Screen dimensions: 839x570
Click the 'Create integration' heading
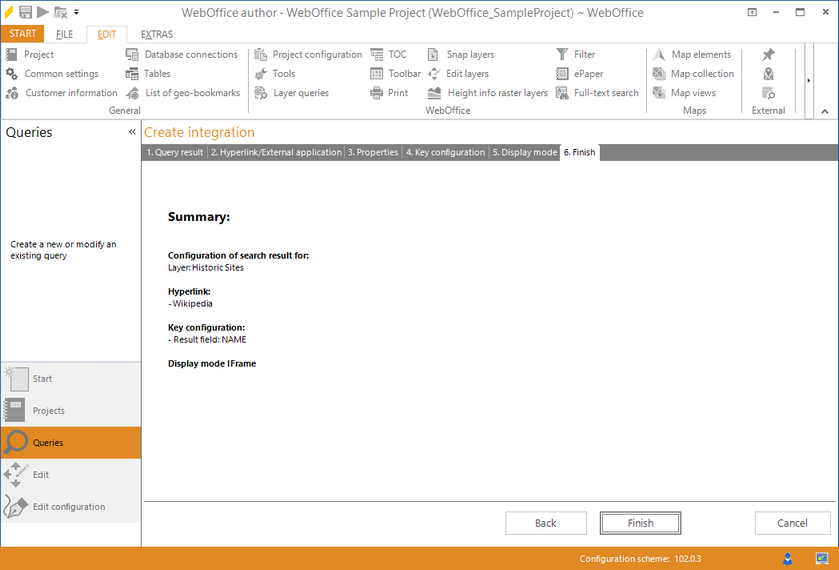coord(199,132)
